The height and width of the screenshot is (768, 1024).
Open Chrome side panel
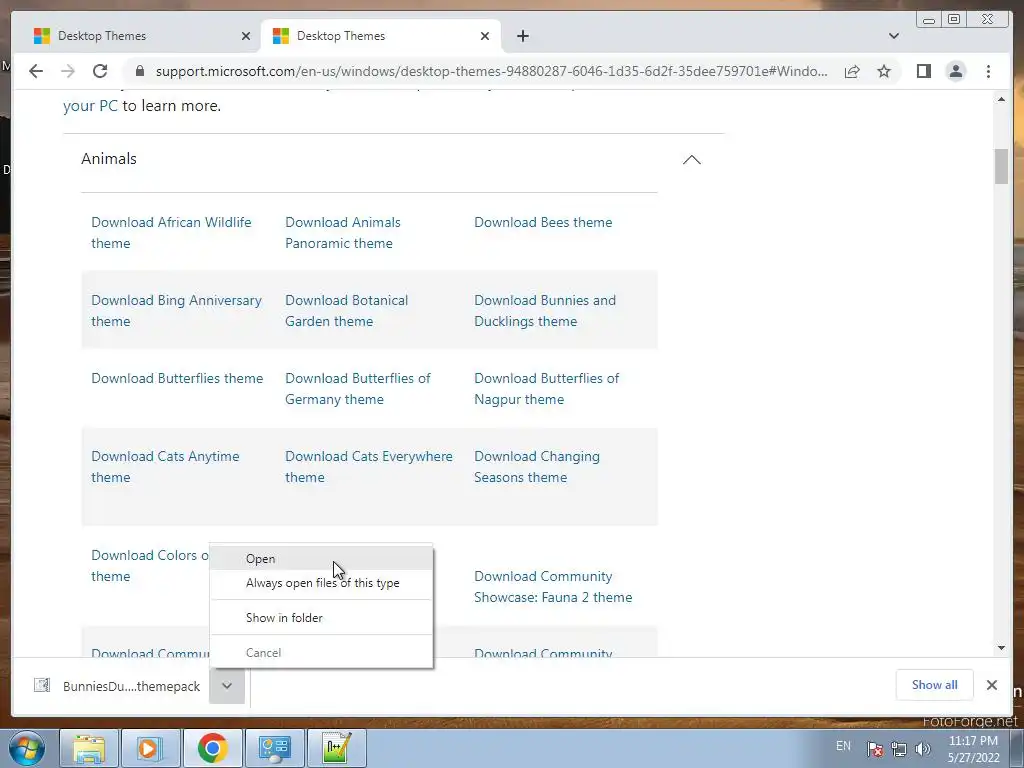point(923,71)
